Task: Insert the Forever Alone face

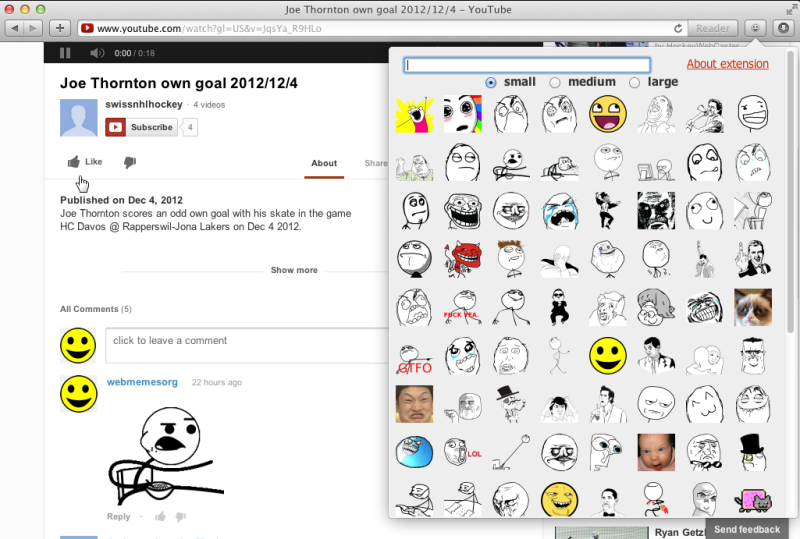Action: (x=608, y=259)
